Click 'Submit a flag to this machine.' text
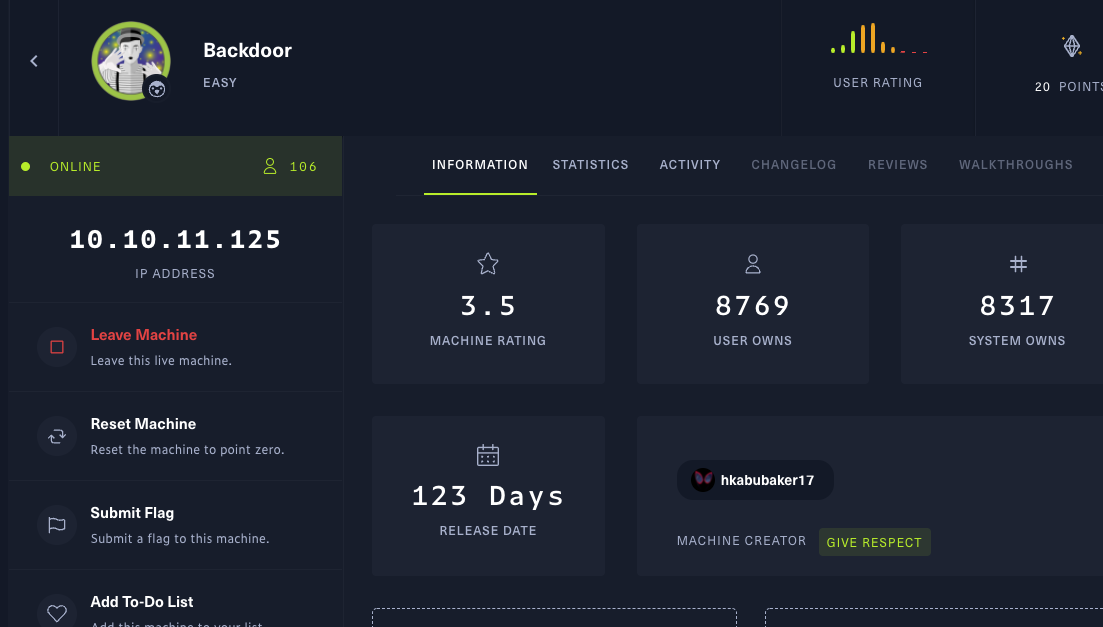 tap(180, 538)
